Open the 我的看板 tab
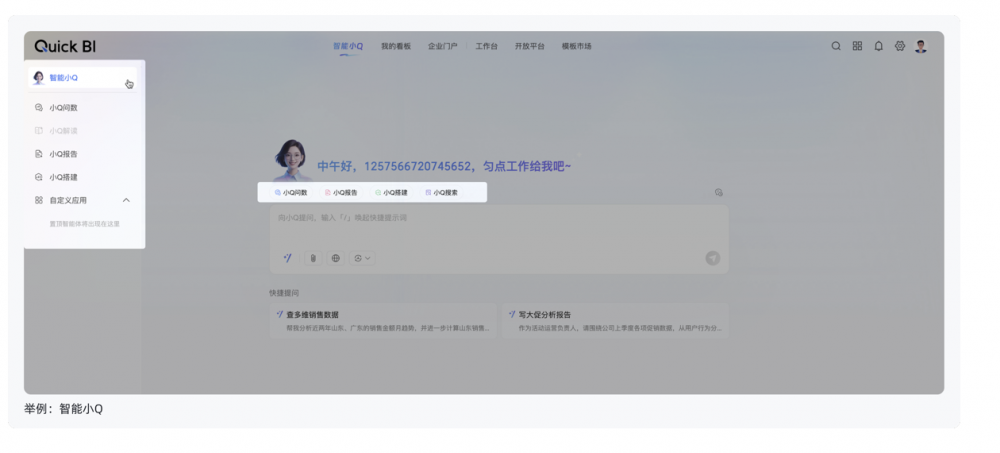 tap(396, 46)
